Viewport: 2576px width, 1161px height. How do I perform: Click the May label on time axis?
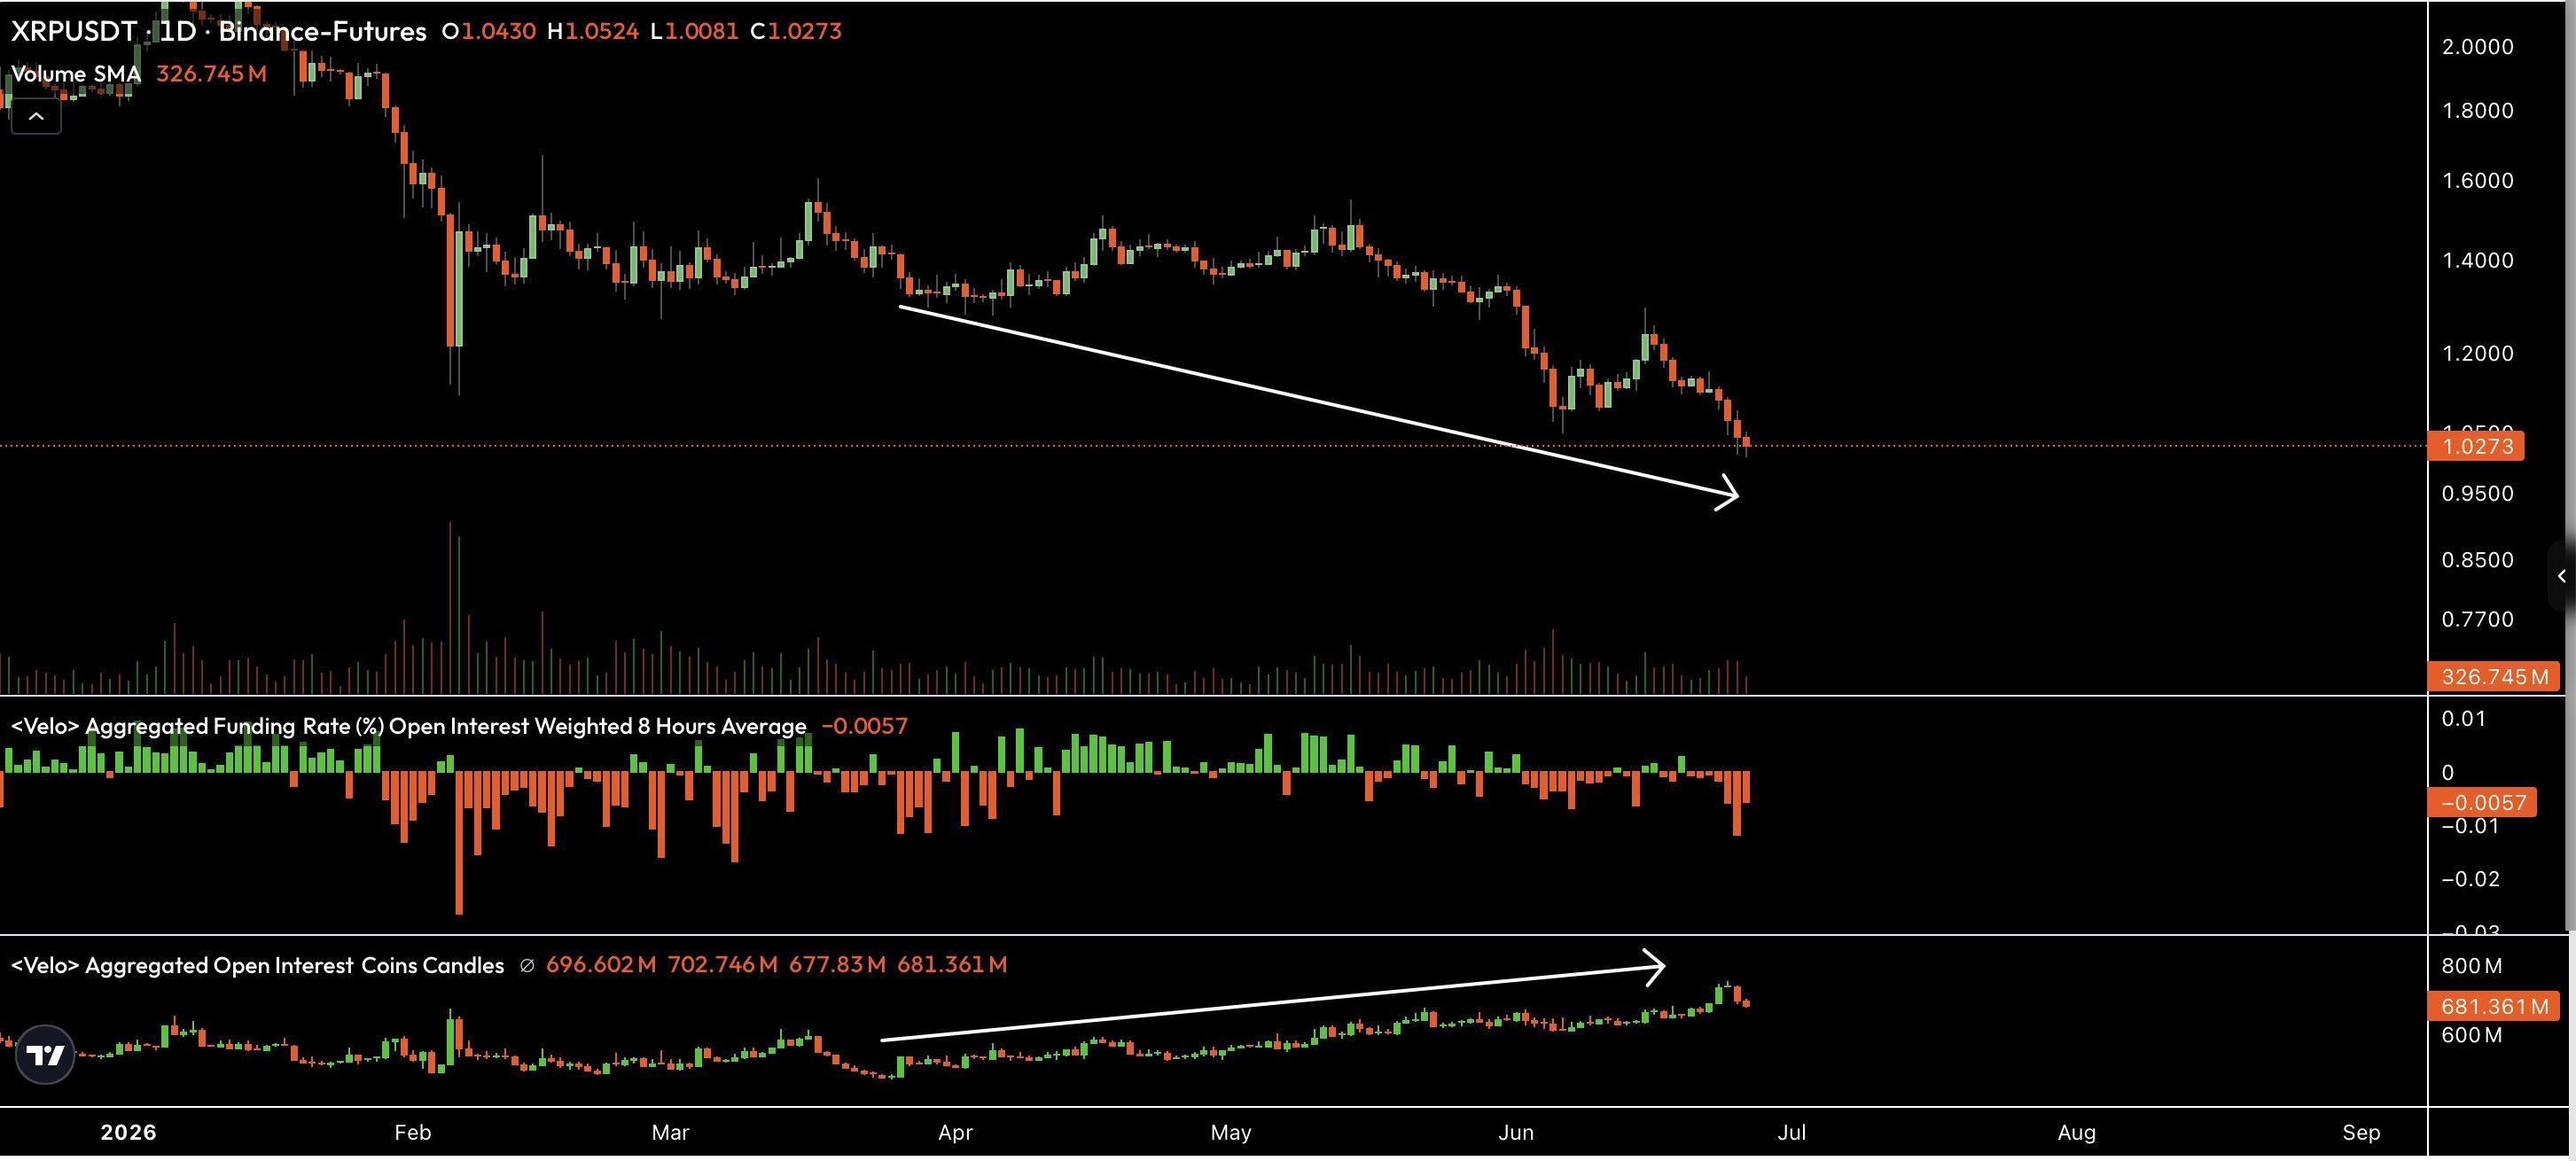click(1231, 1132)
